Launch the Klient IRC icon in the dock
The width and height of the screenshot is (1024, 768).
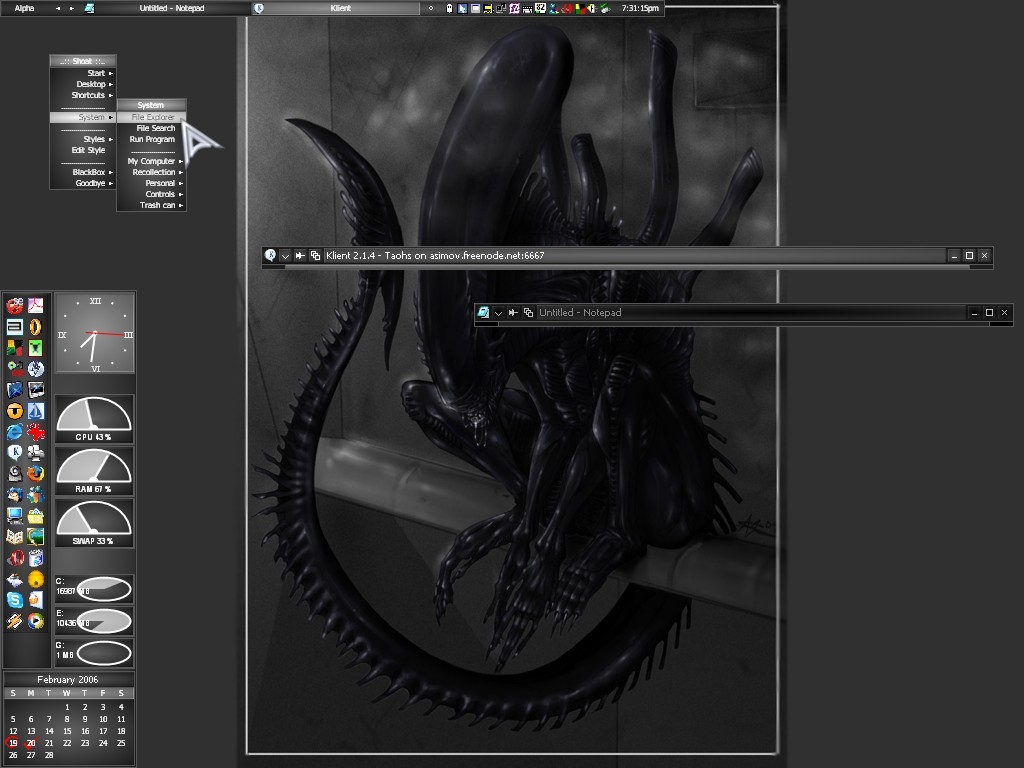[x=14, y=452]
